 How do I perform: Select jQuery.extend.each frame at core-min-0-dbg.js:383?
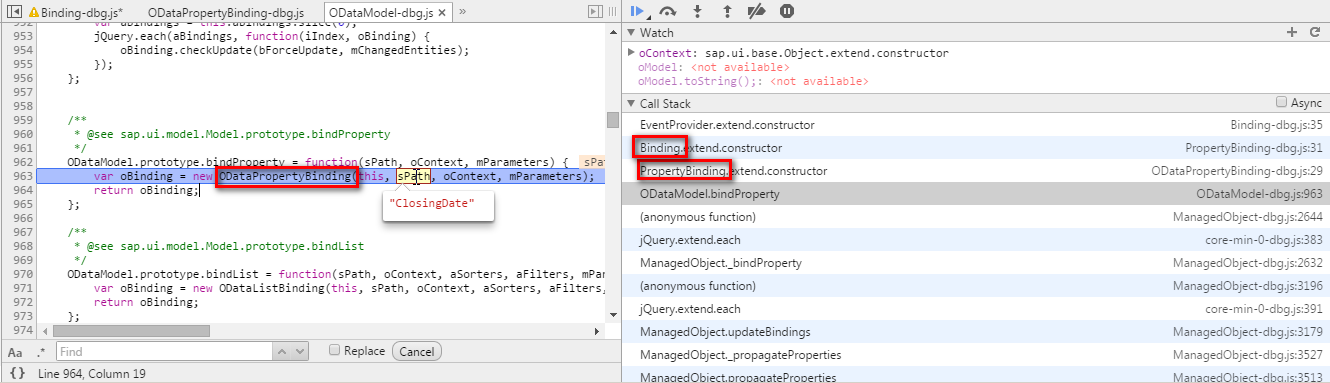coord(975,240)
